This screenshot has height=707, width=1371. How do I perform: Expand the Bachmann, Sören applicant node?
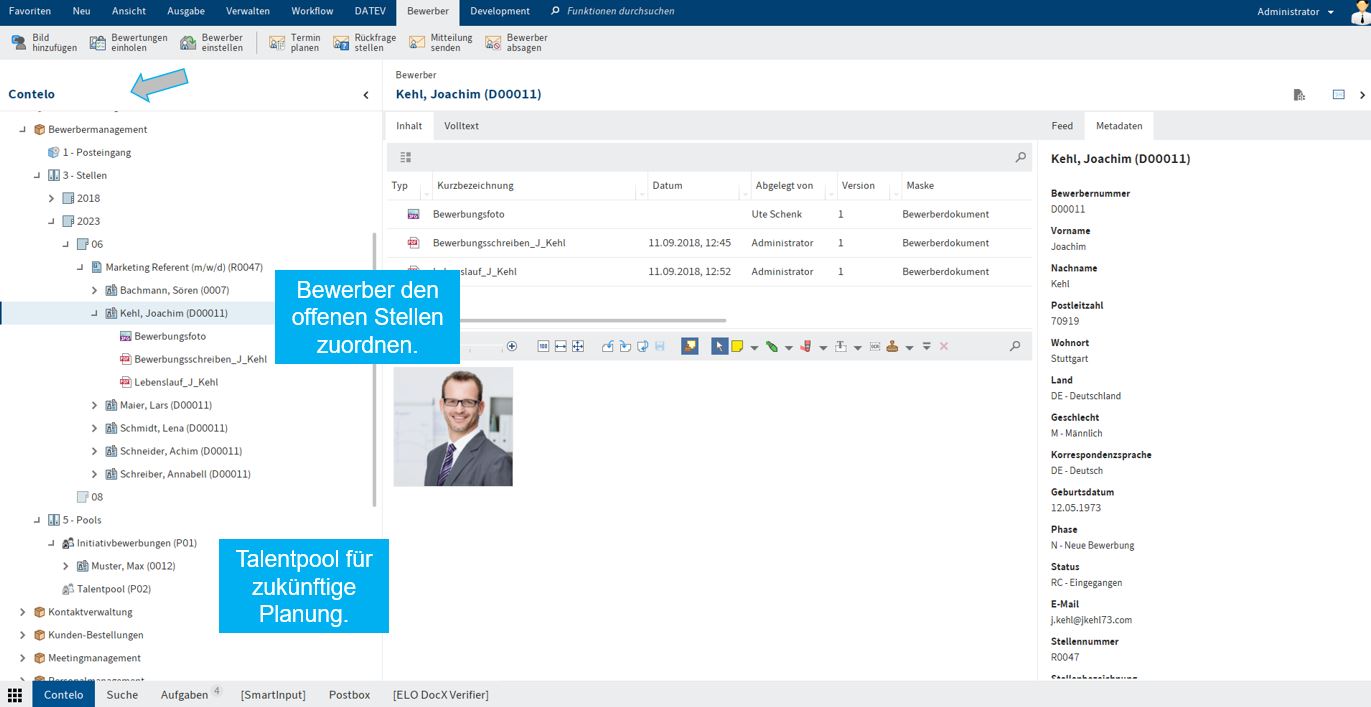[95, 290]
